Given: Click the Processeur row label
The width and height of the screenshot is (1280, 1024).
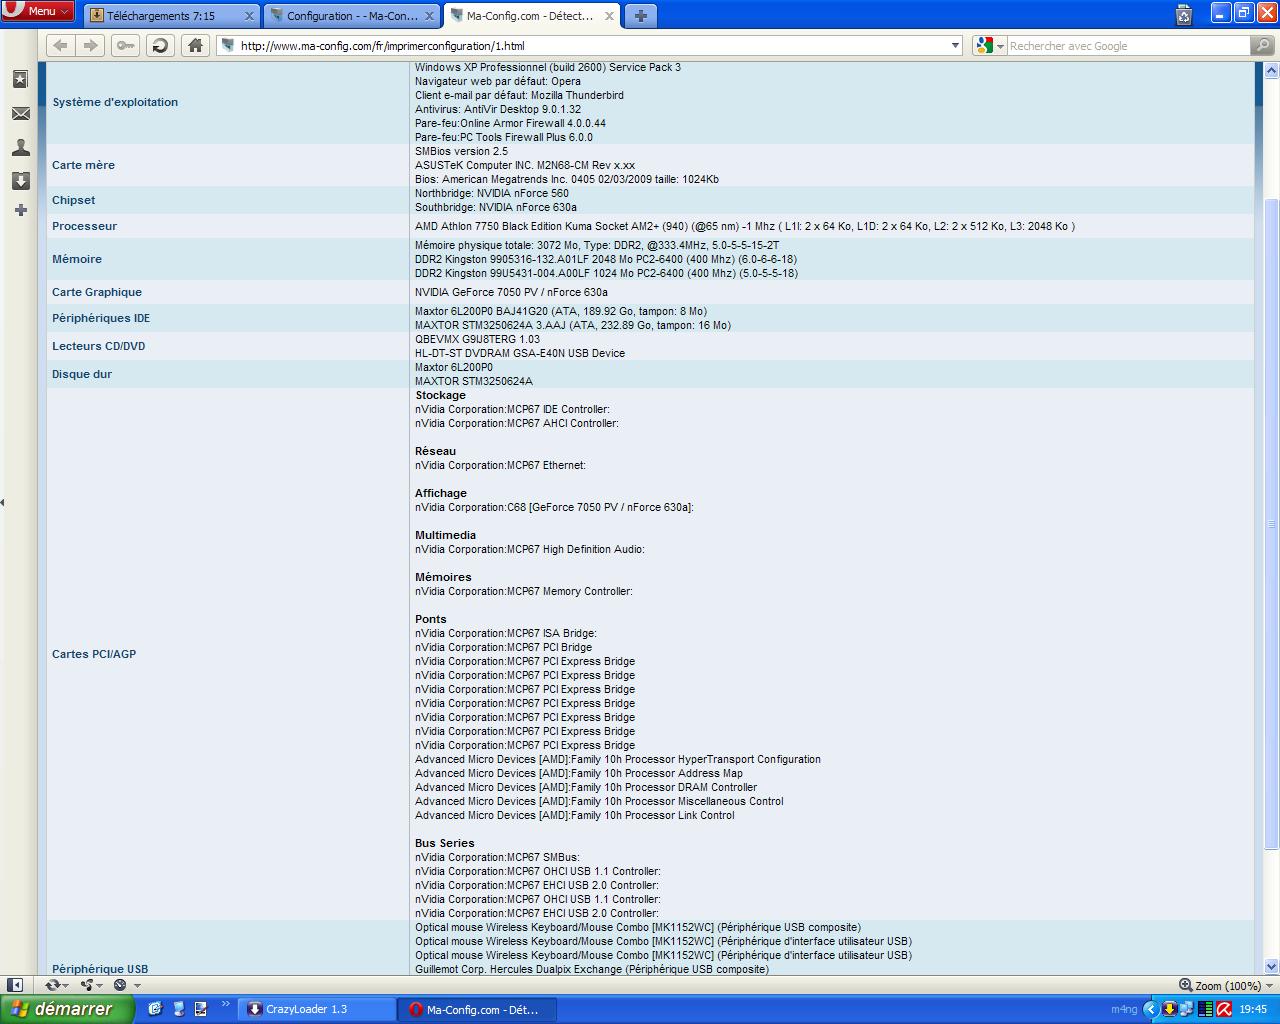Looking at the screenshot, I should point(84,226).
